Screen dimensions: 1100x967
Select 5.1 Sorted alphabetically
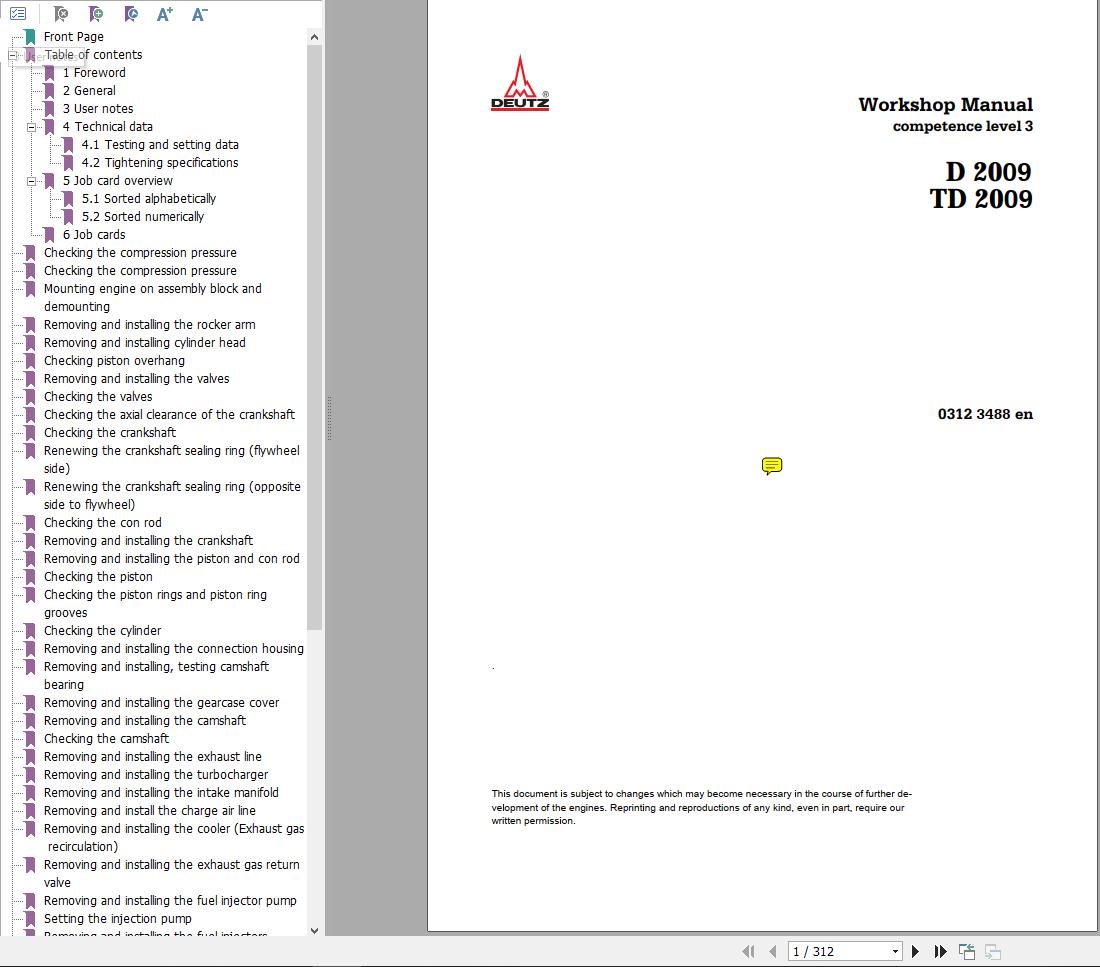pyautogui.click(x=149, y=199)
